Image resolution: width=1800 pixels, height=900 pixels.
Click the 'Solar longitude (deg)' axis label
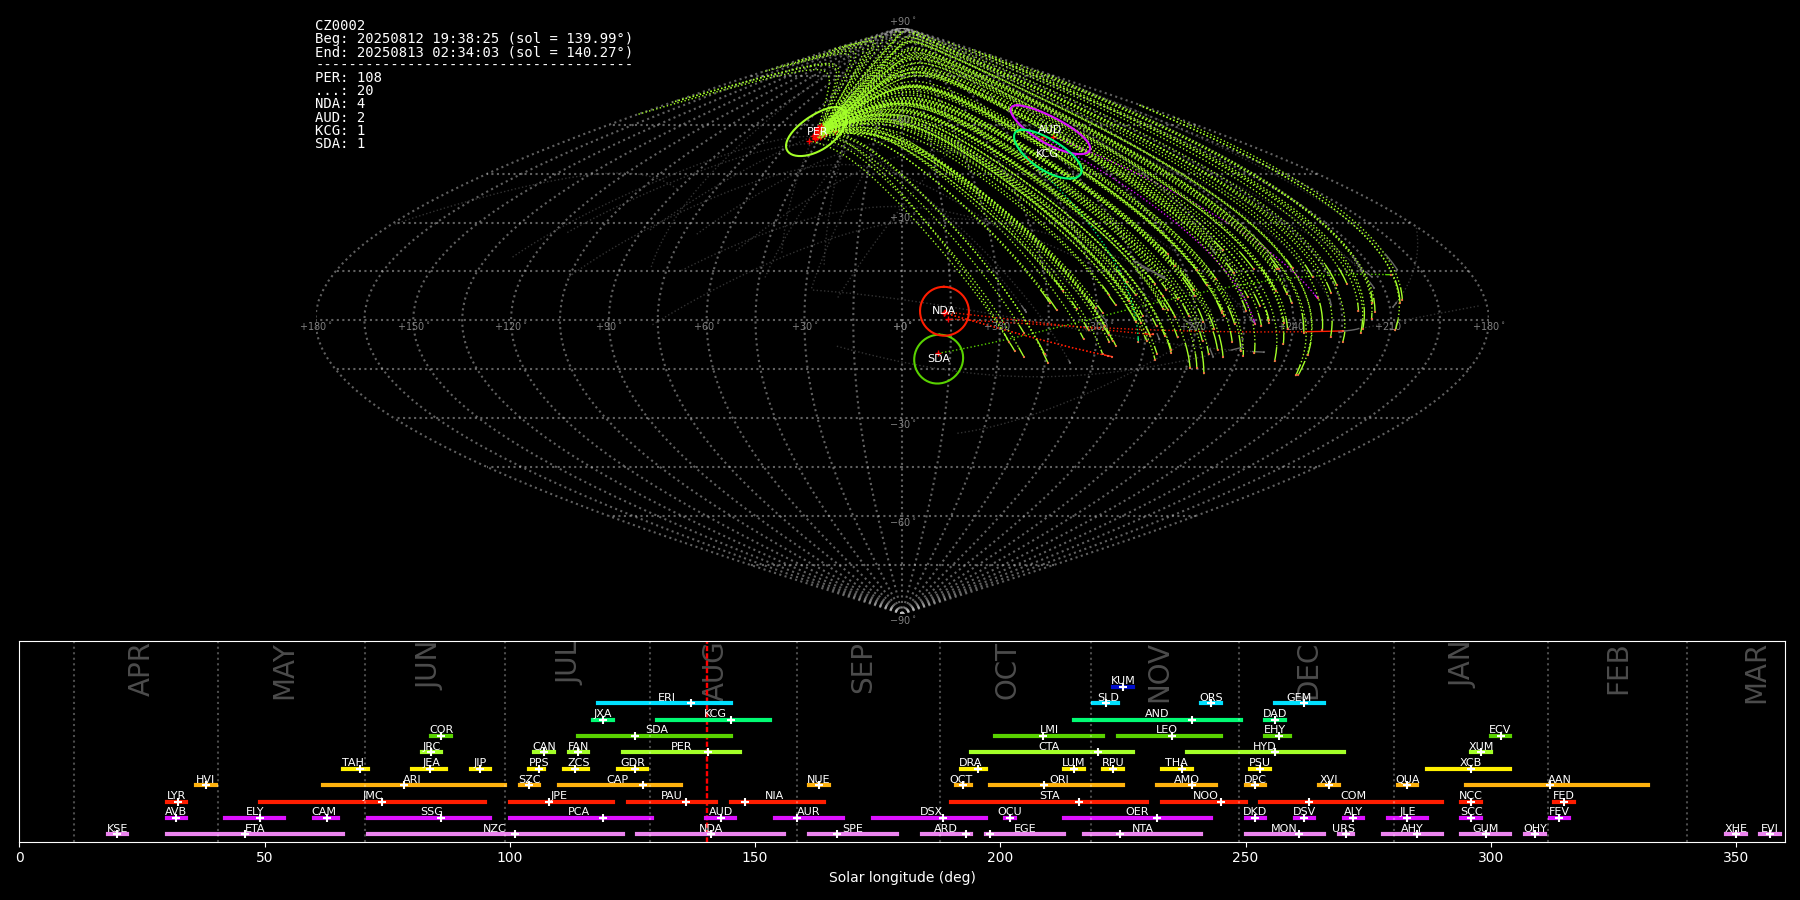tap(902, 878)
